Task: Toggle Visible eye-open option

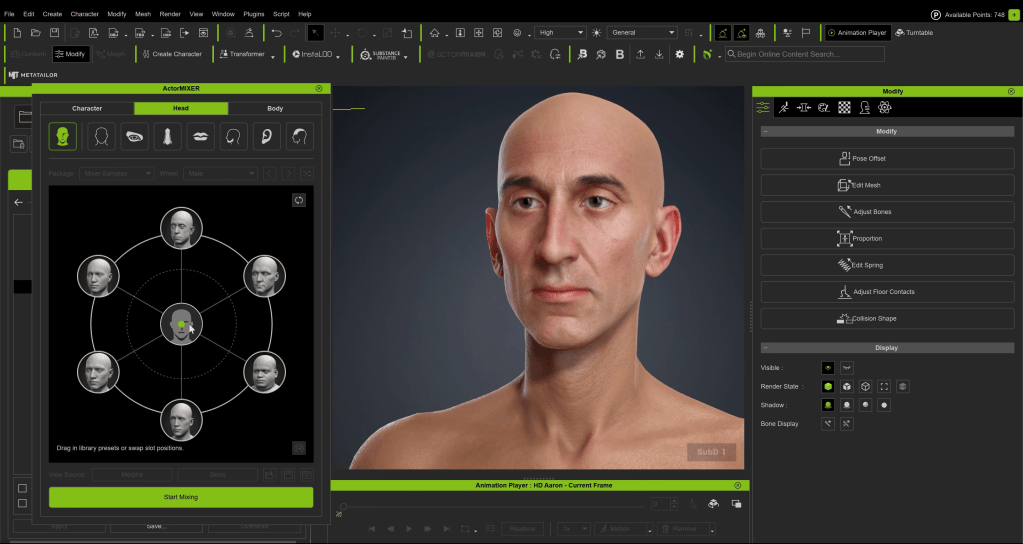Action: tap(828, 368)
